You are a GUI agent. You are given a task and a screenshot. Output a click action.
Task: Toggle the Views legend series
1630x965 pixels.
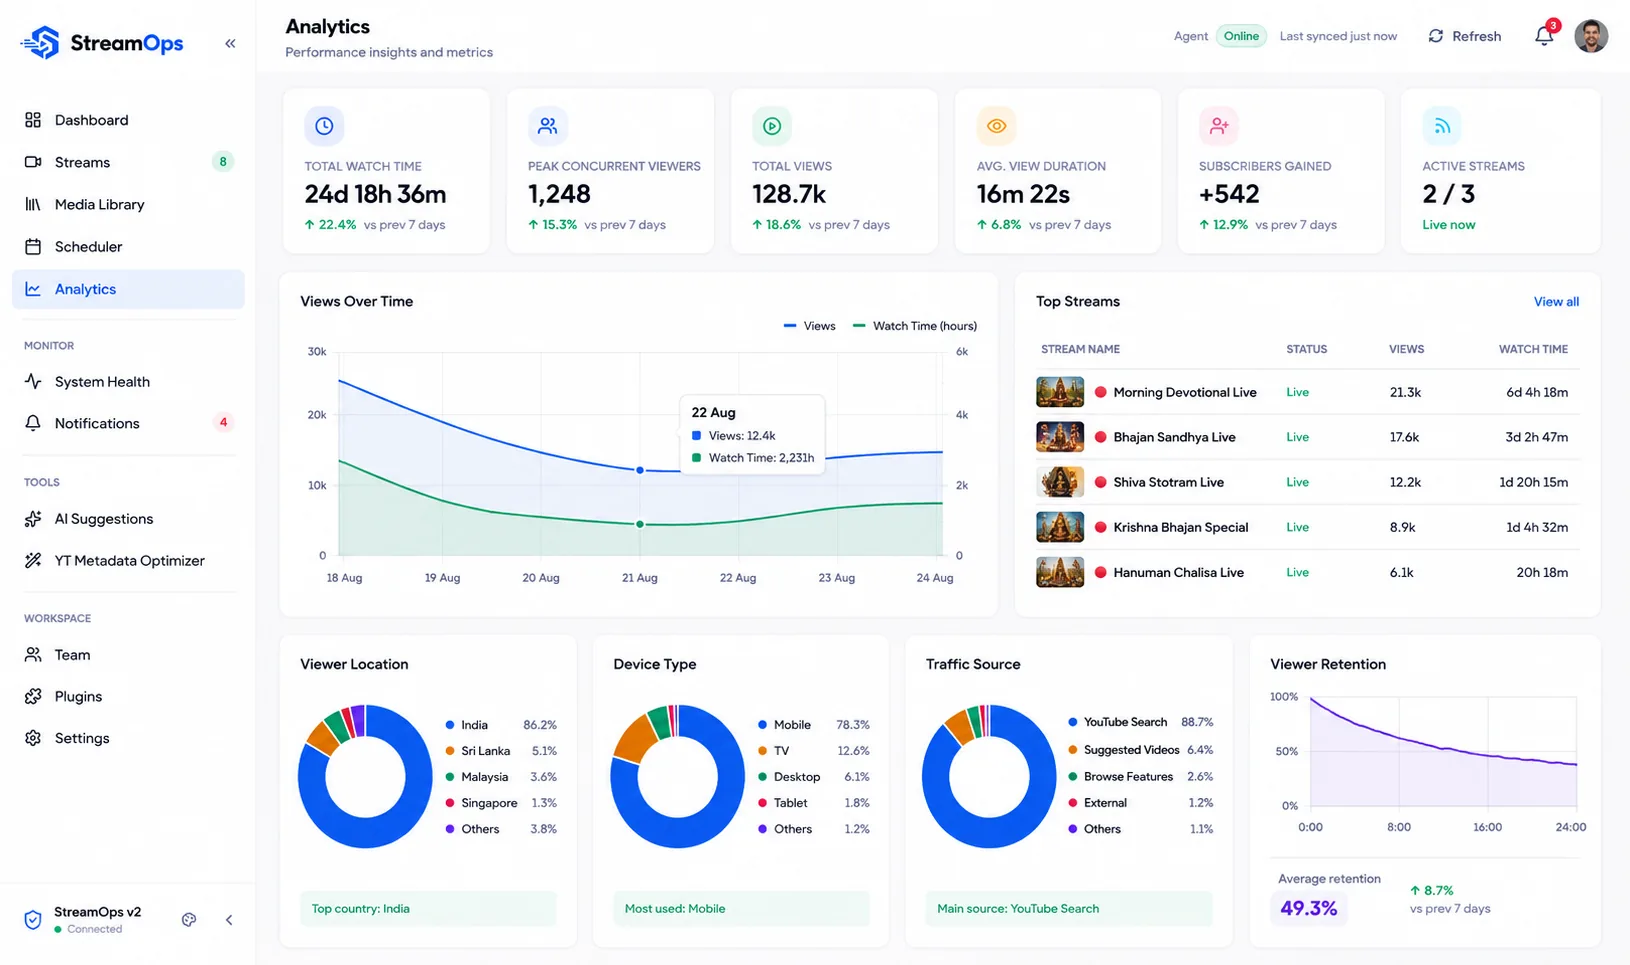tap(809, 326)
